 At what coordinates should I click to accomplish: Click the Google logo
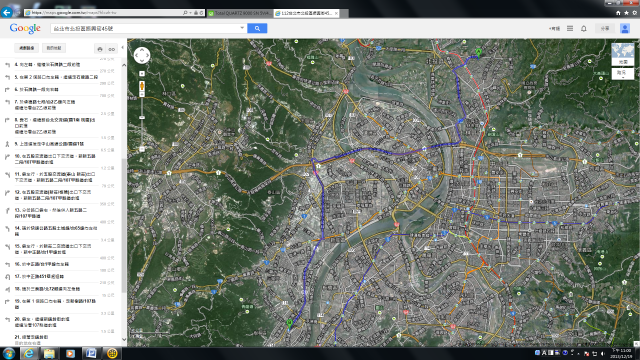[x=25, y=28]
